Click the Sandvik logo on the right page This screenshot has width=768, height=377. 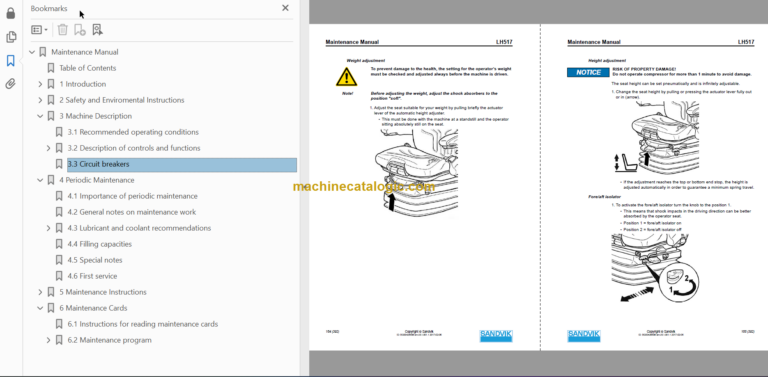583,335
